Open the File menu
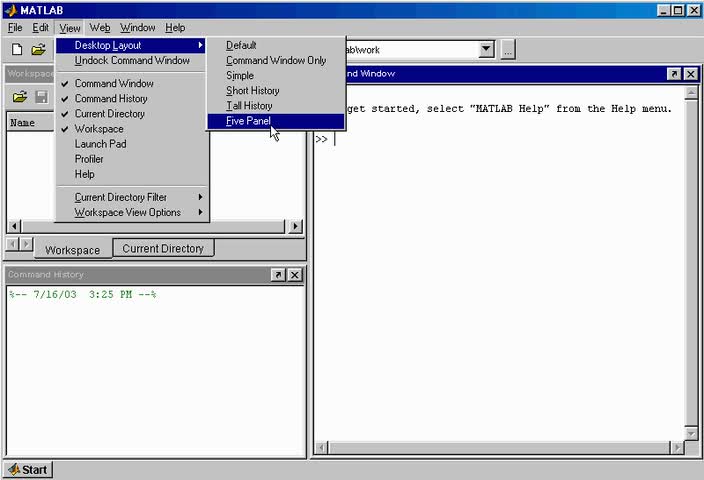The width and height of the screenshot is (704, 480). [15, 28]
